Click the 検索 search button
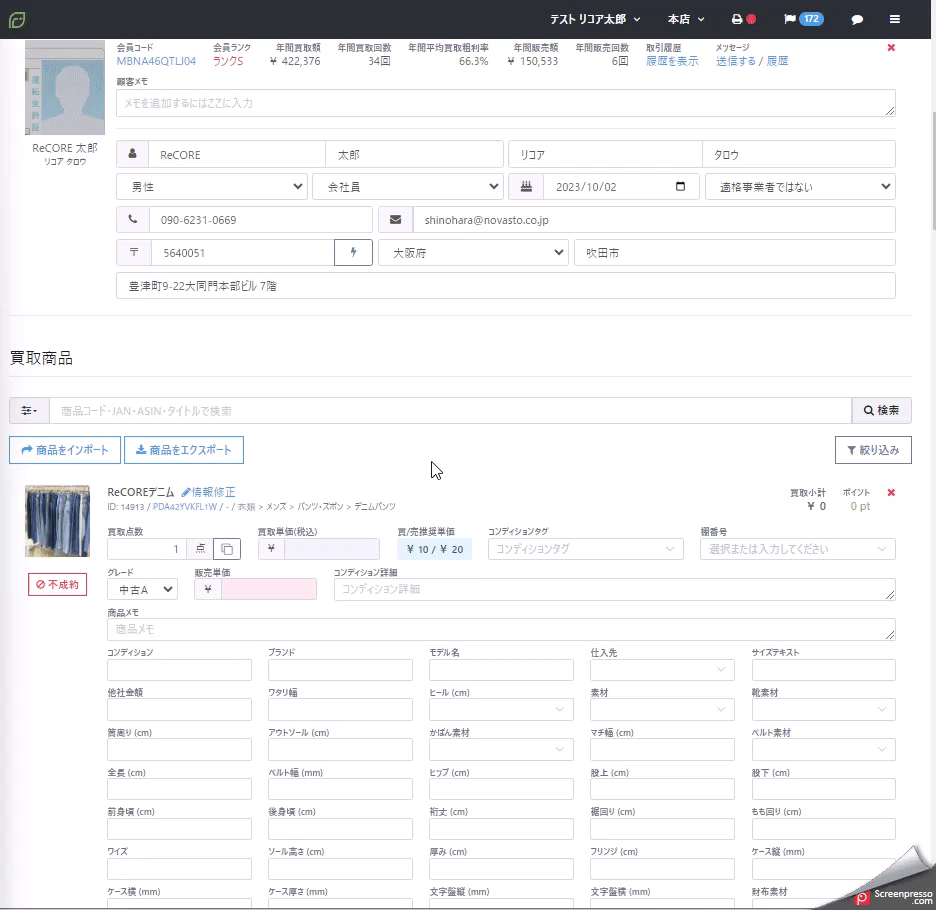936x910 pixels. click(x=881, y=410)
